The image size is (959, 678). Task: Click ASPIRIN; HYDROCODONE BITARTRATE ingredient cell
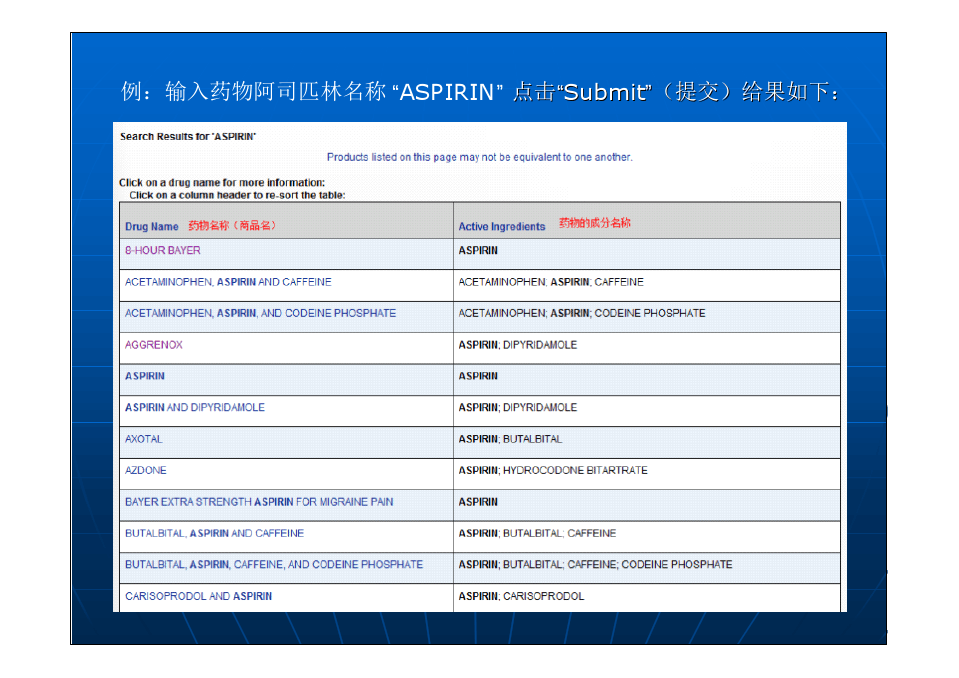pyautogui.click(x=553, y=471)
